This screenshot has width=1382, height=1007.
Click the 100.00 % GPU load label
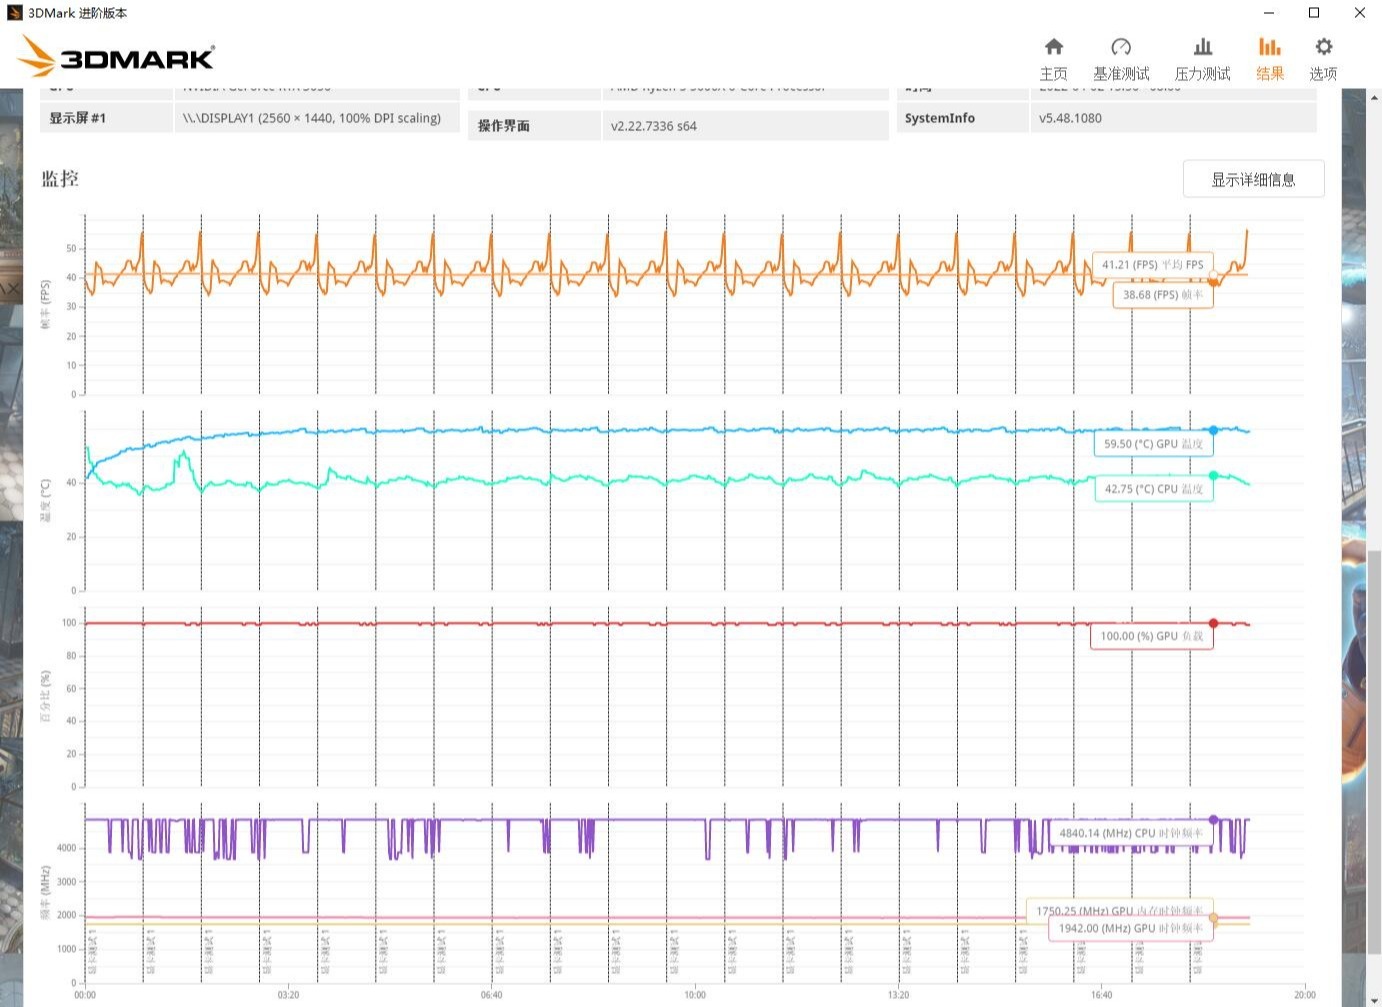click(x=1151, y=636)
